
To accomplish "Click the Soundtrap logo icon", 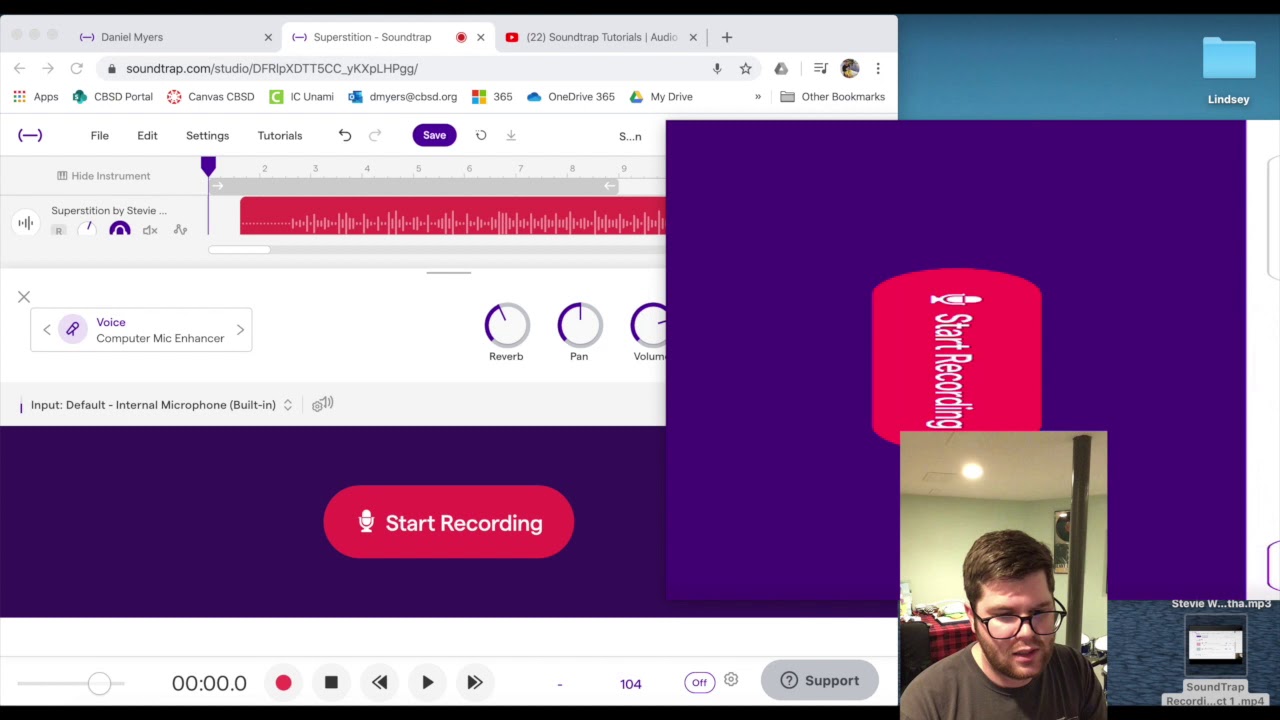I will [x=30, y=135].
